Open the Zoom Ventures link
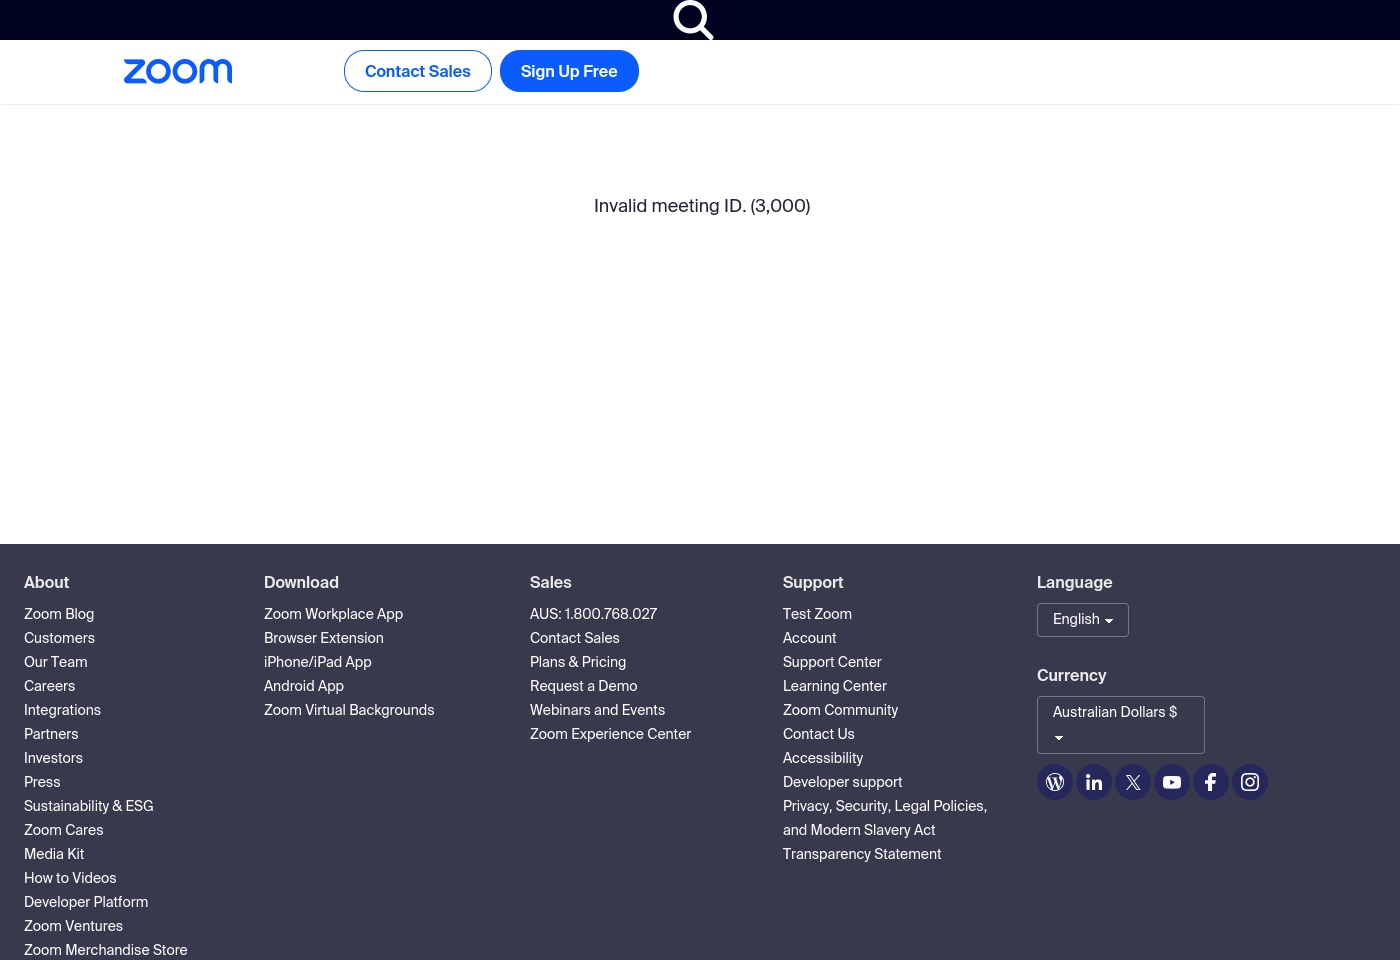Image resolution: width=1400 pixels, height=960 pixels. [73, 926]
